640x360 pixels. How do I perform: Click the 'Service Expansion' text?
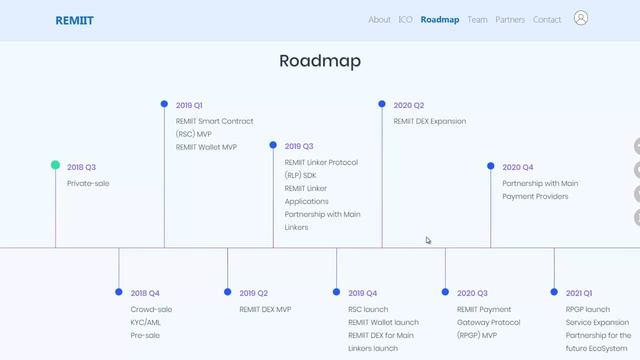597,322
